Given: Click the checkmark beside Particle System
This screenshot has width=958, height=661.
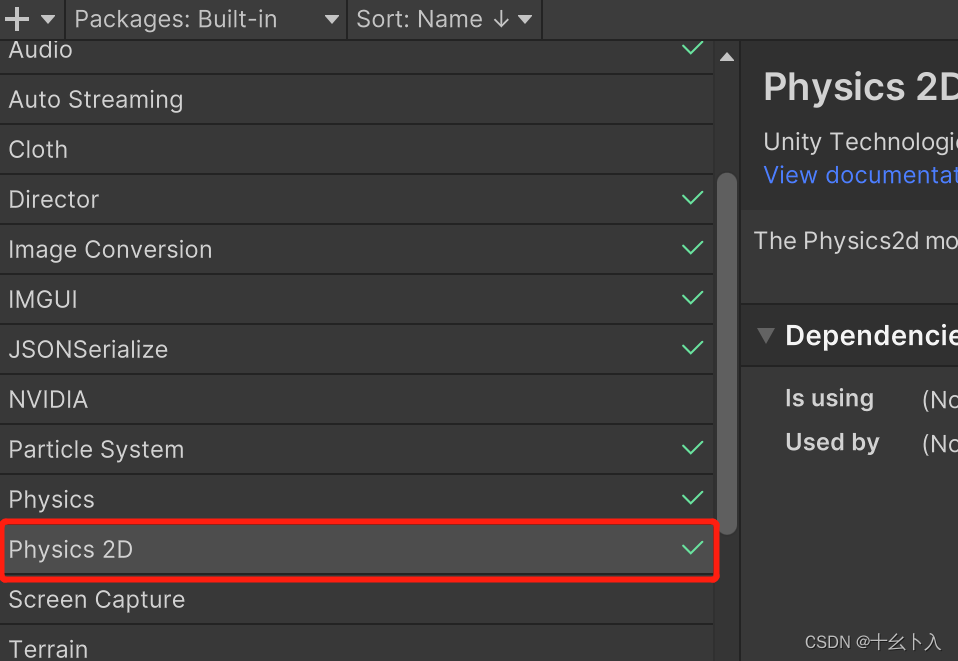Looking at the screenshot, I should pos(692,448).
